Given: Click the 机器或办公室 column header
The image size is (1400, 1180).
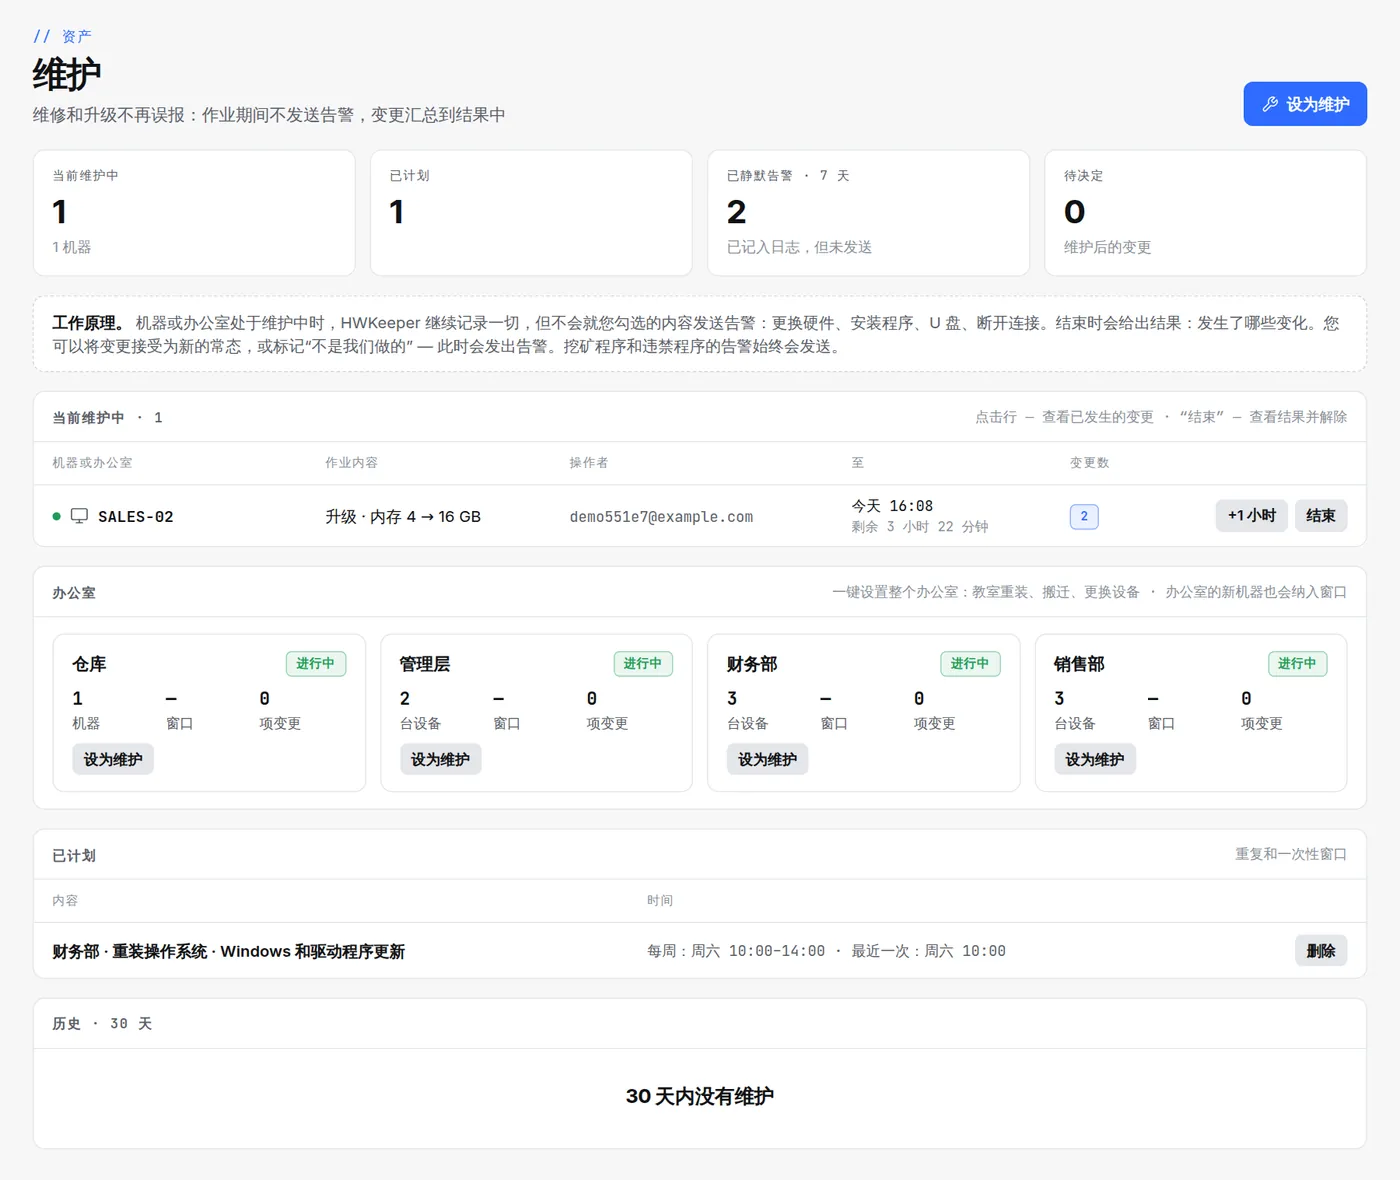Looking at the screenshot, I should (92, 463).
